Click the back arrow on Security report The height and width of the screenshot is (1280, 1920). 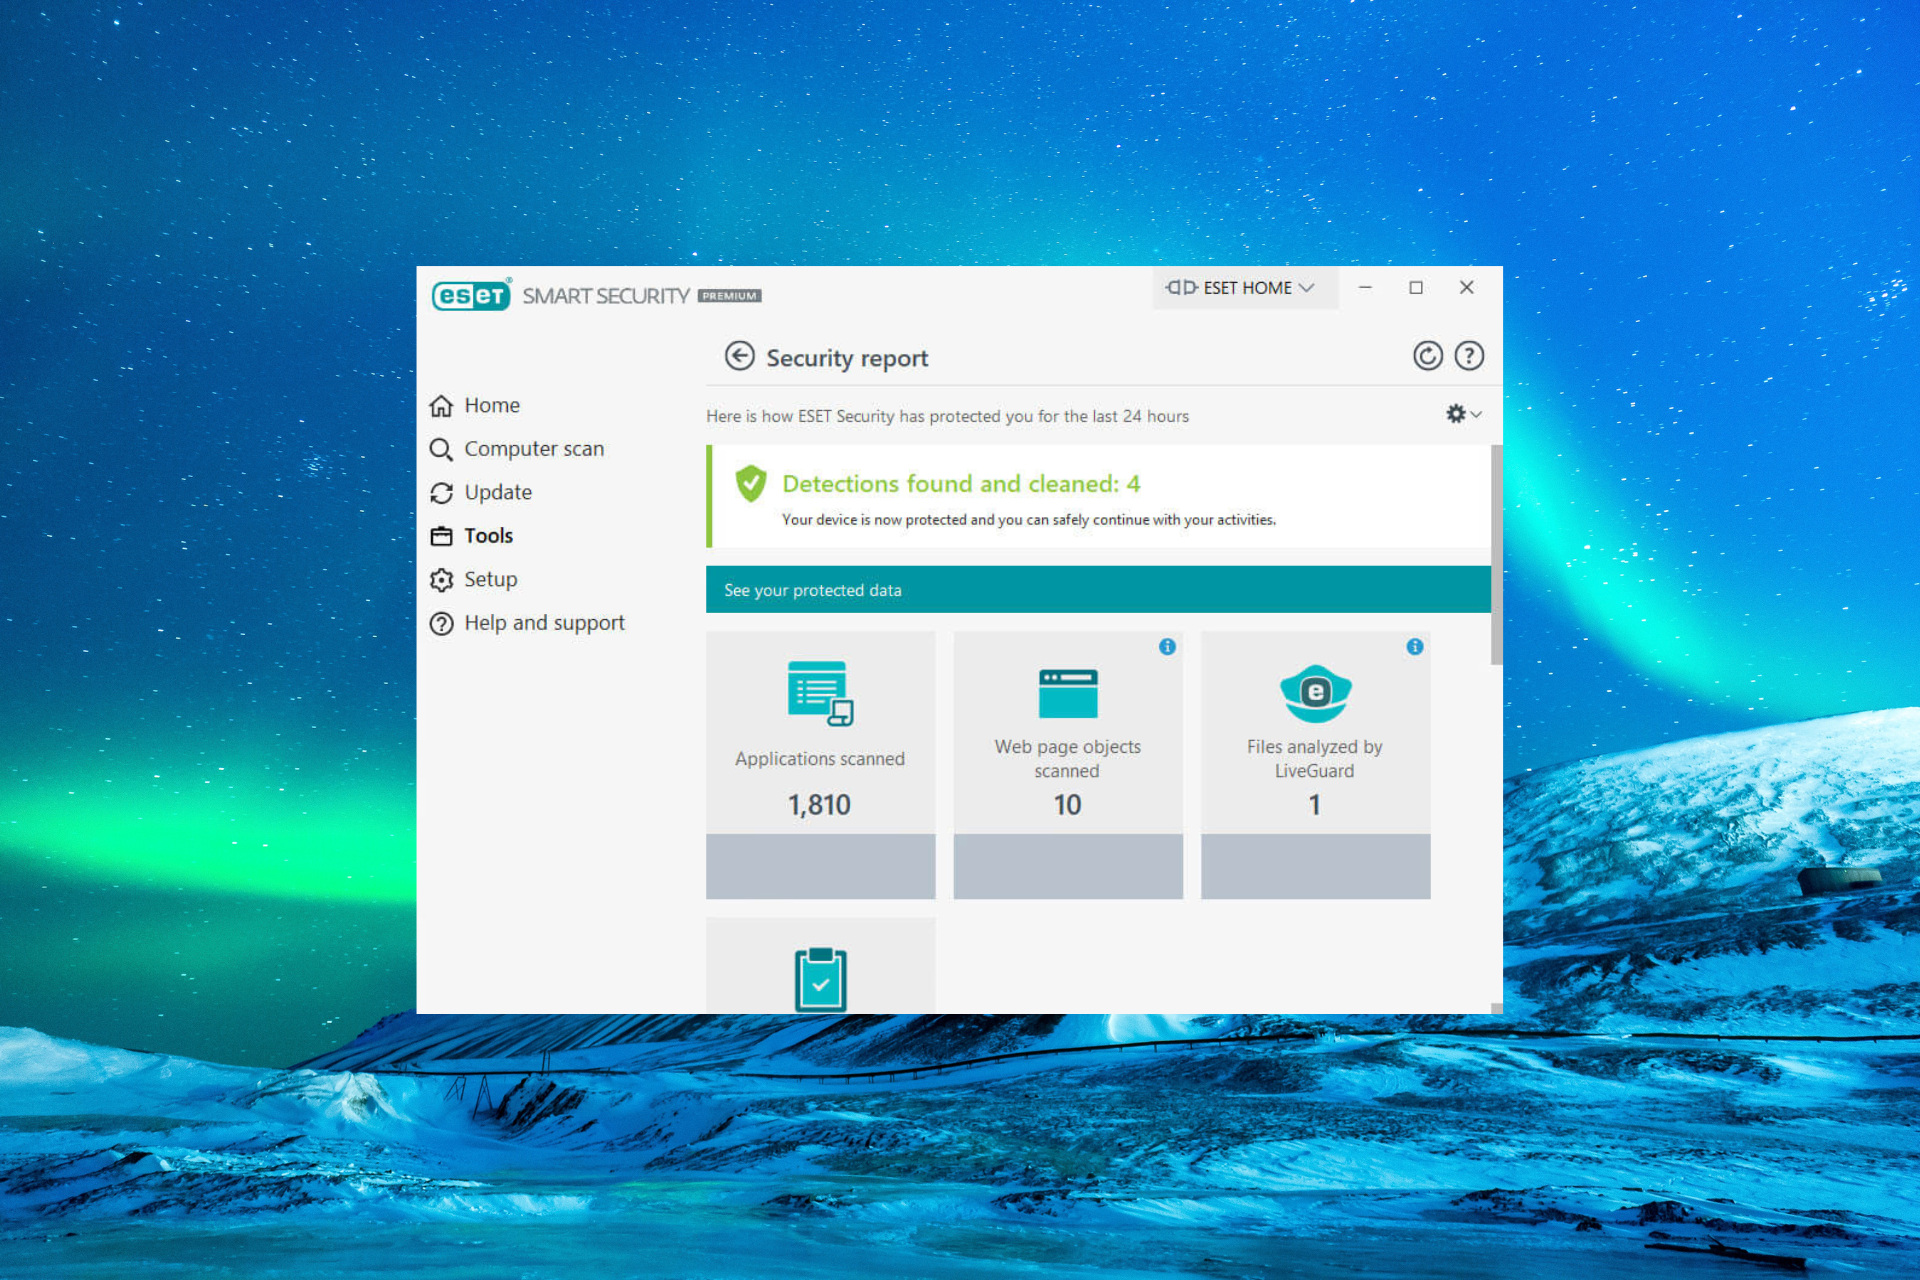pyautogui.click(x=736, y=357)
